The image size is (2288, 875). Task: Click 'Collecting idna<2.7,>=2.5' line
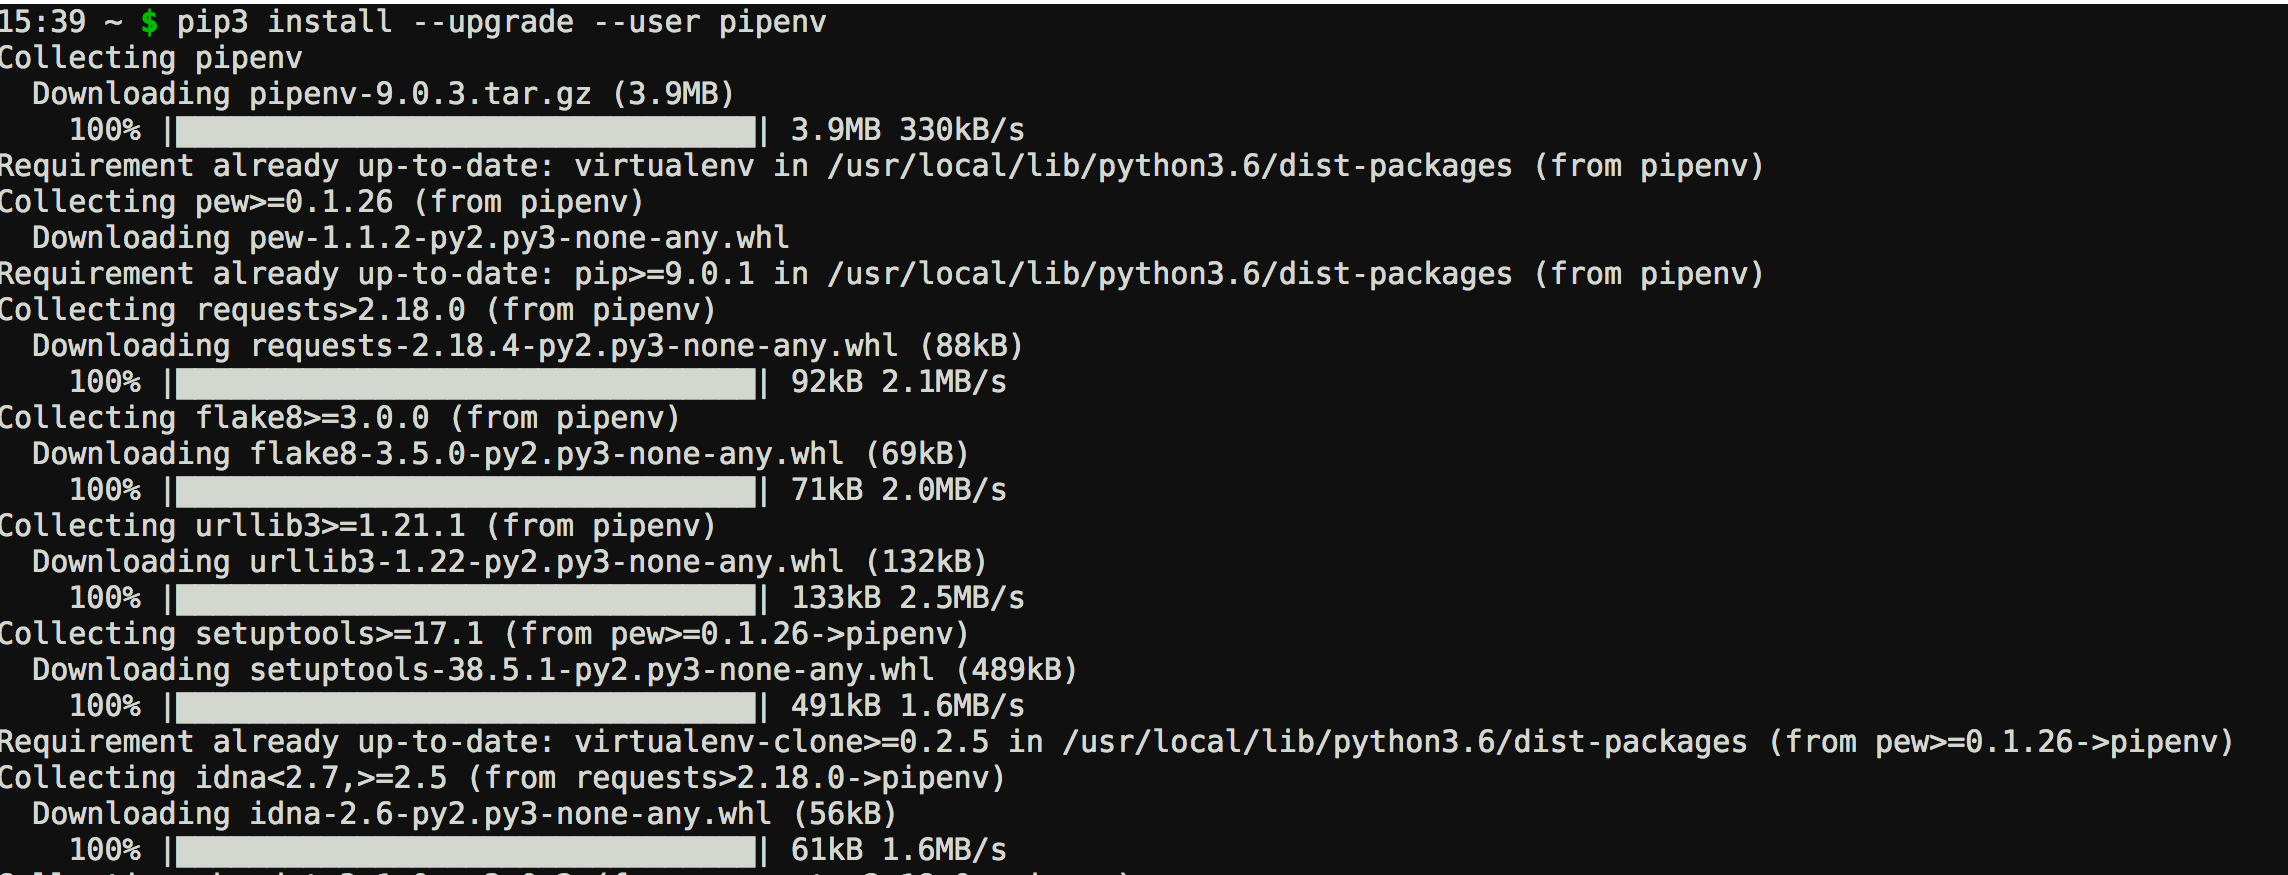(502, 778)
